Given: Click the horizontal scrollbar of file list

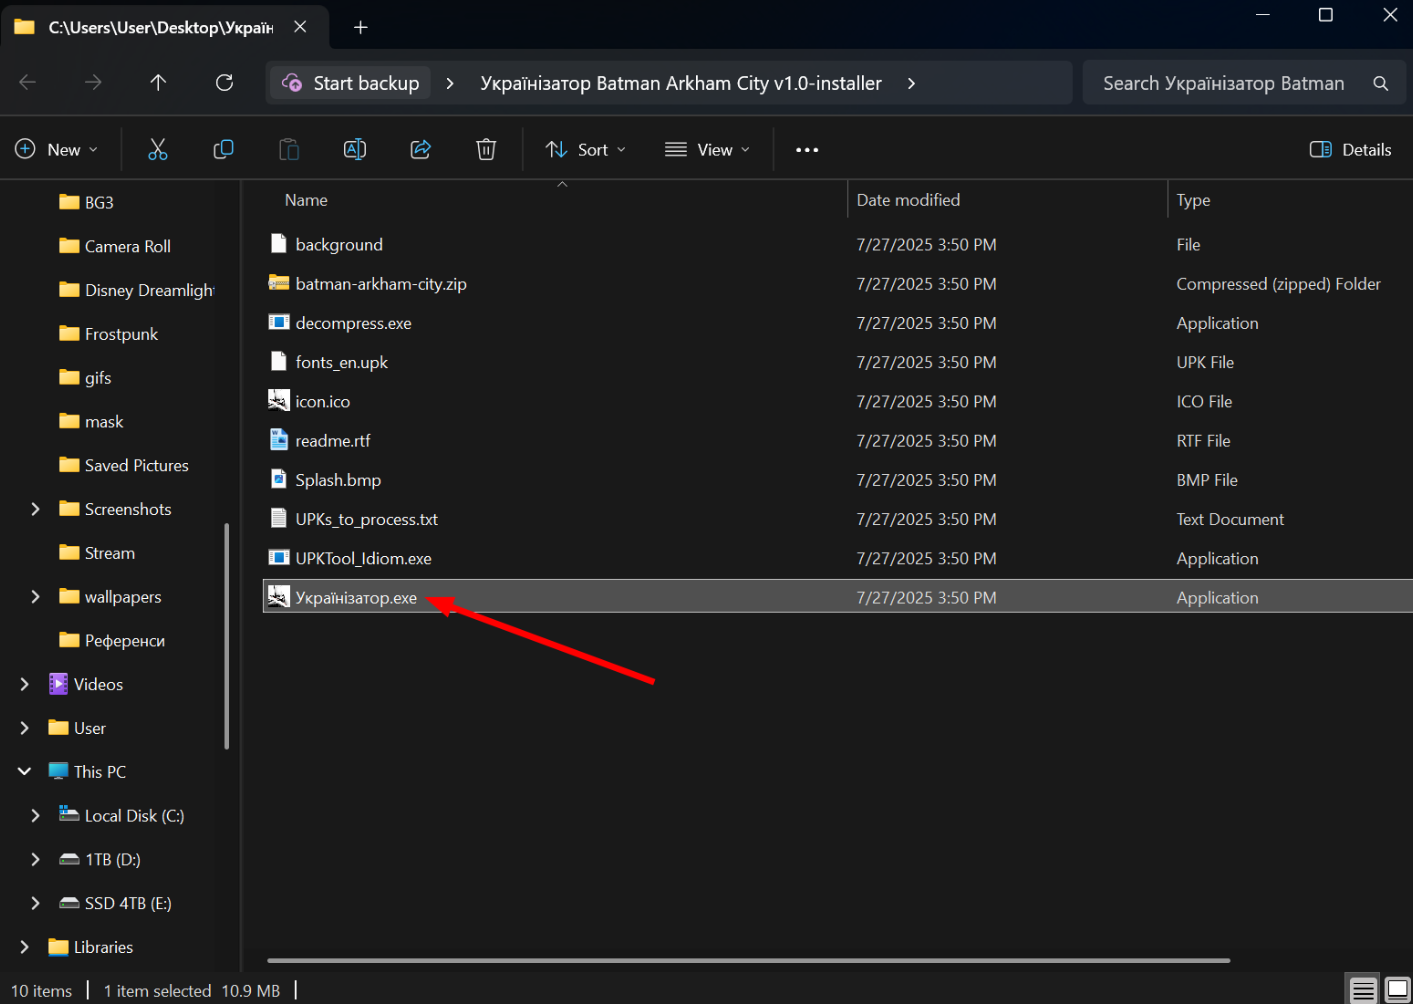Looking at the screenshot, I should point(748,960).
